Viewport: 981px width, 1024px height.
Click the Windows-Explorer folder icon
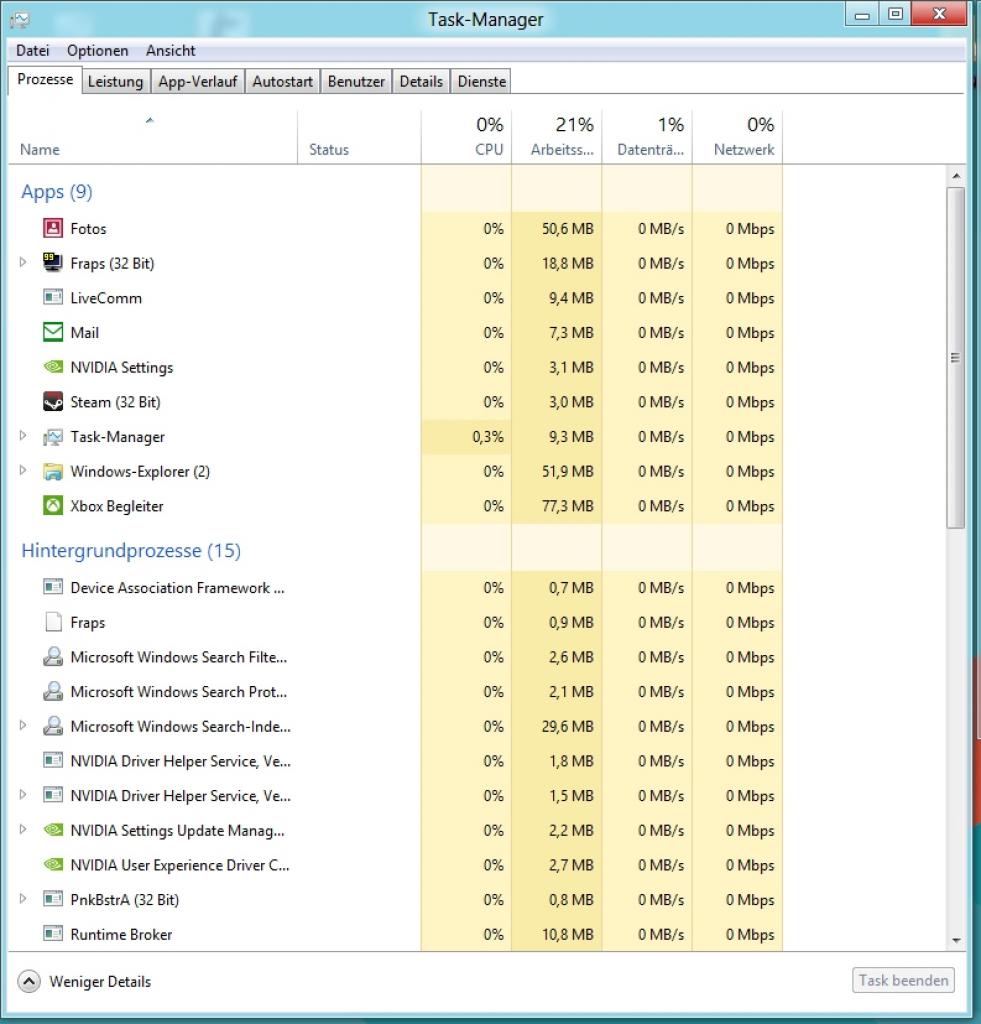click(x=53, y=471)
